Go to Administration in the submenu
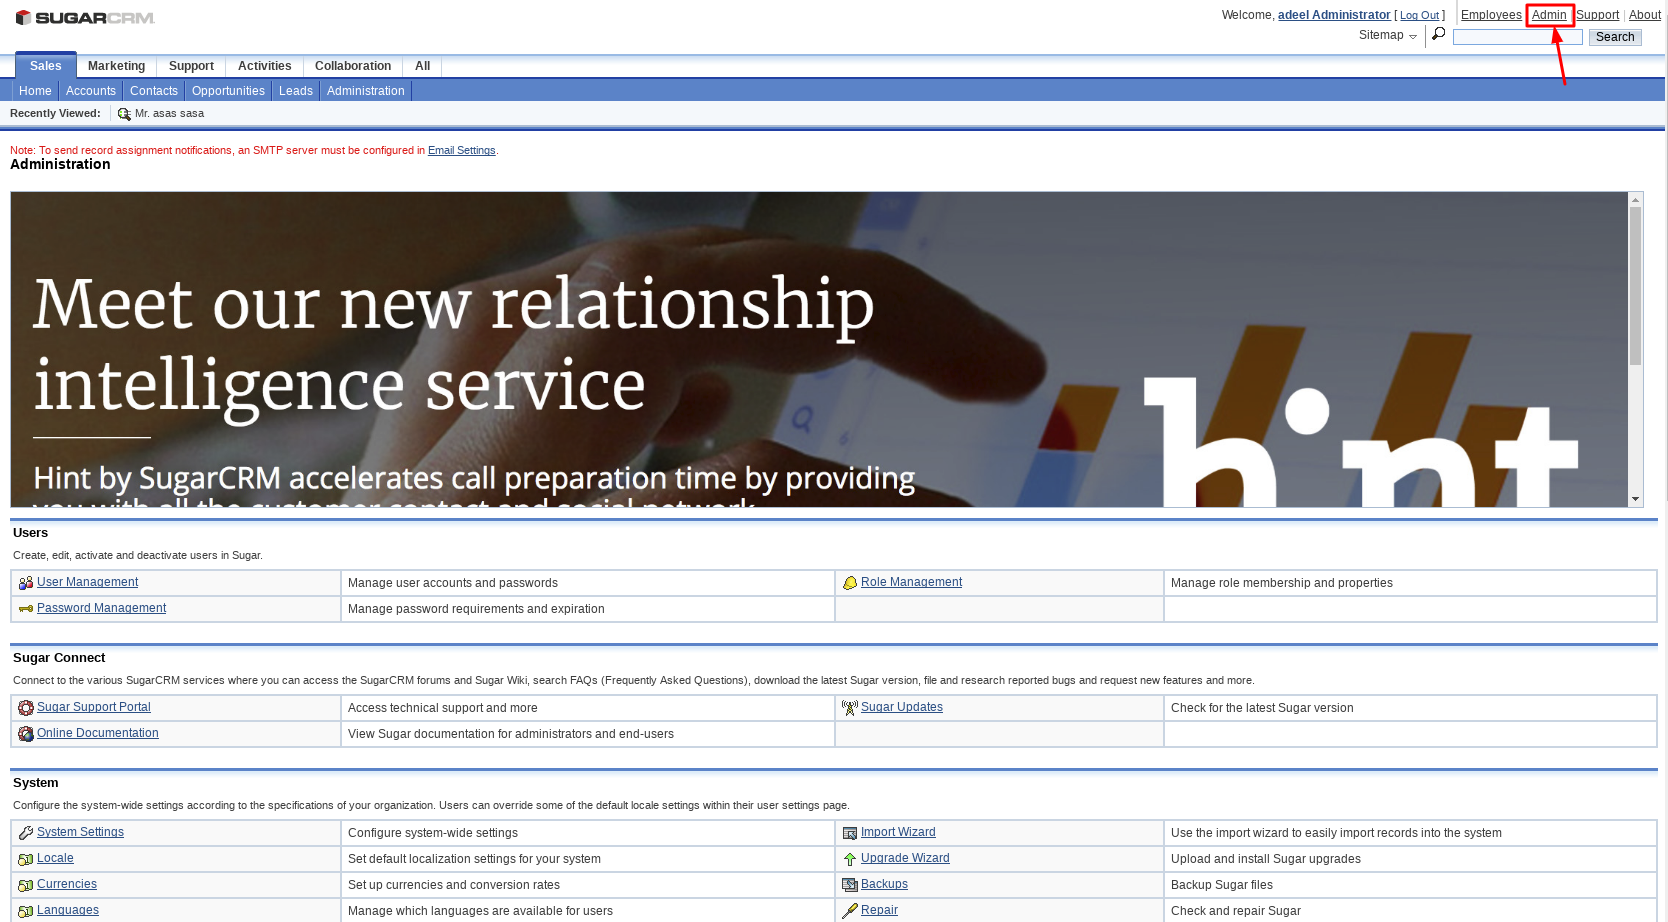 (x=366, y=91)
